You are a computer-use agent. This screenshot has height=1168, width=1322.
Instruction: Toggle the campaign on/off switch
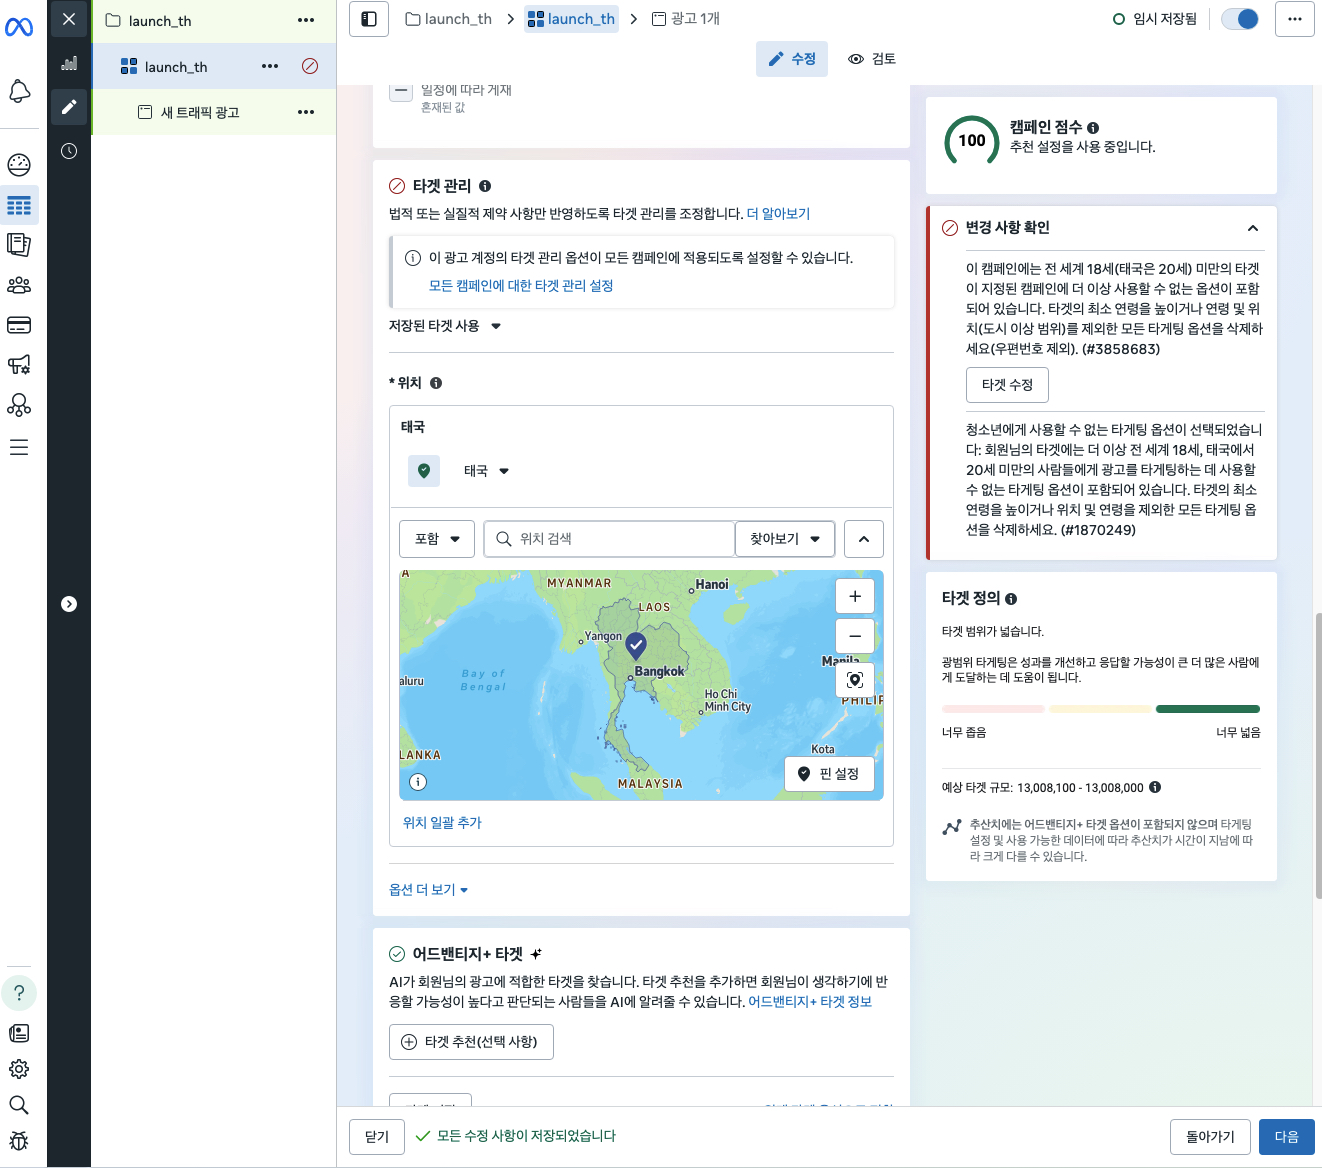point(1240,19)
